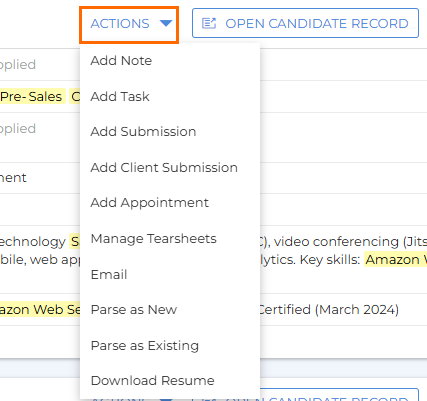Screen dimensions: 427x401
Task: Select Parse as New option
Action: [134, 310]
